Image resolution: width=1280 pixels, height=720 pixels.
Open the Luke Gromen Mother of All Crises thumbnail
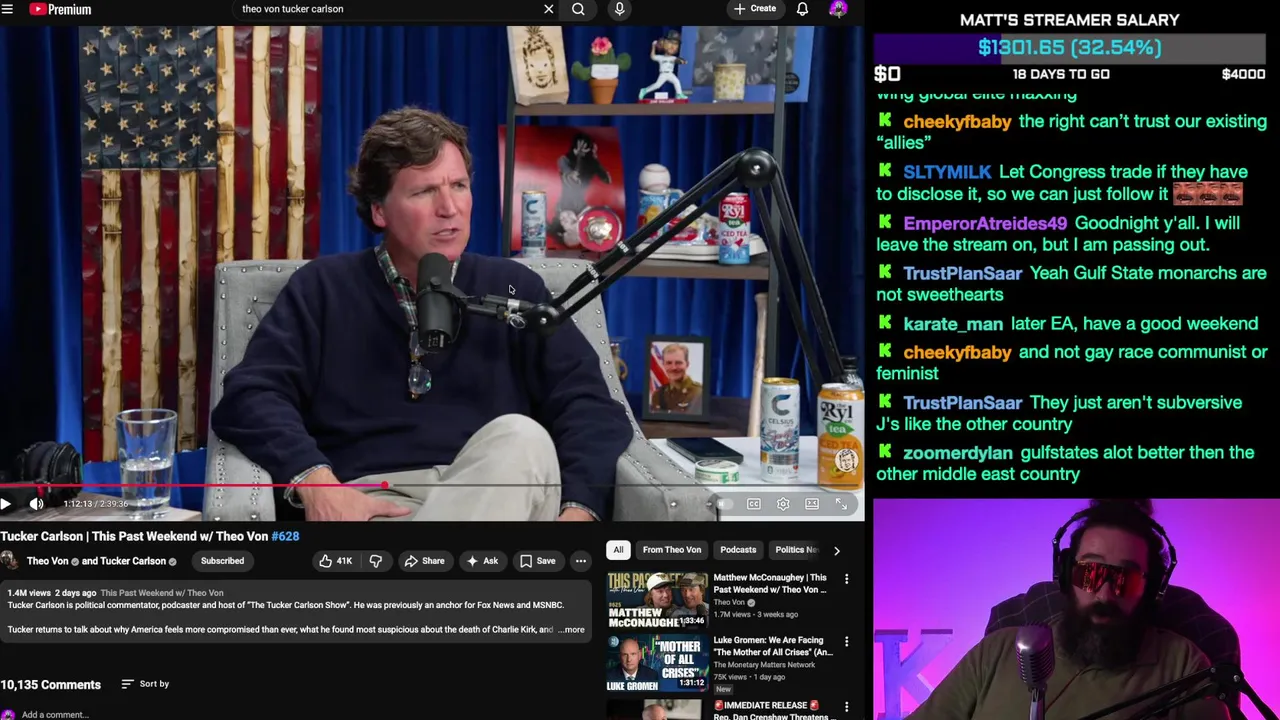pos(657,663)
